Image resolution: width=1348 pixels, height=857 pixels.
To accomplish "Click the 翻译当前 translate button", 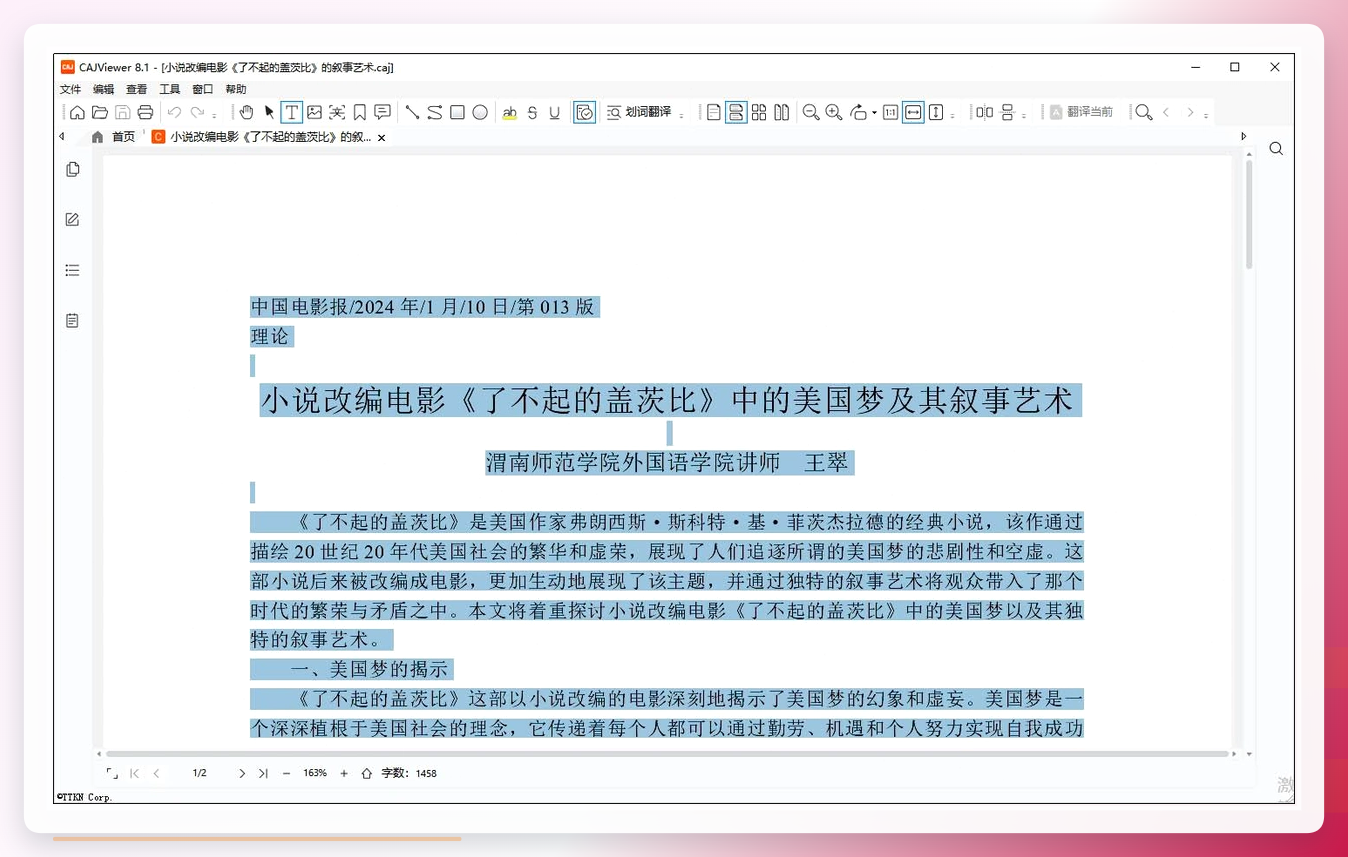I will (x=1081, y=112).
